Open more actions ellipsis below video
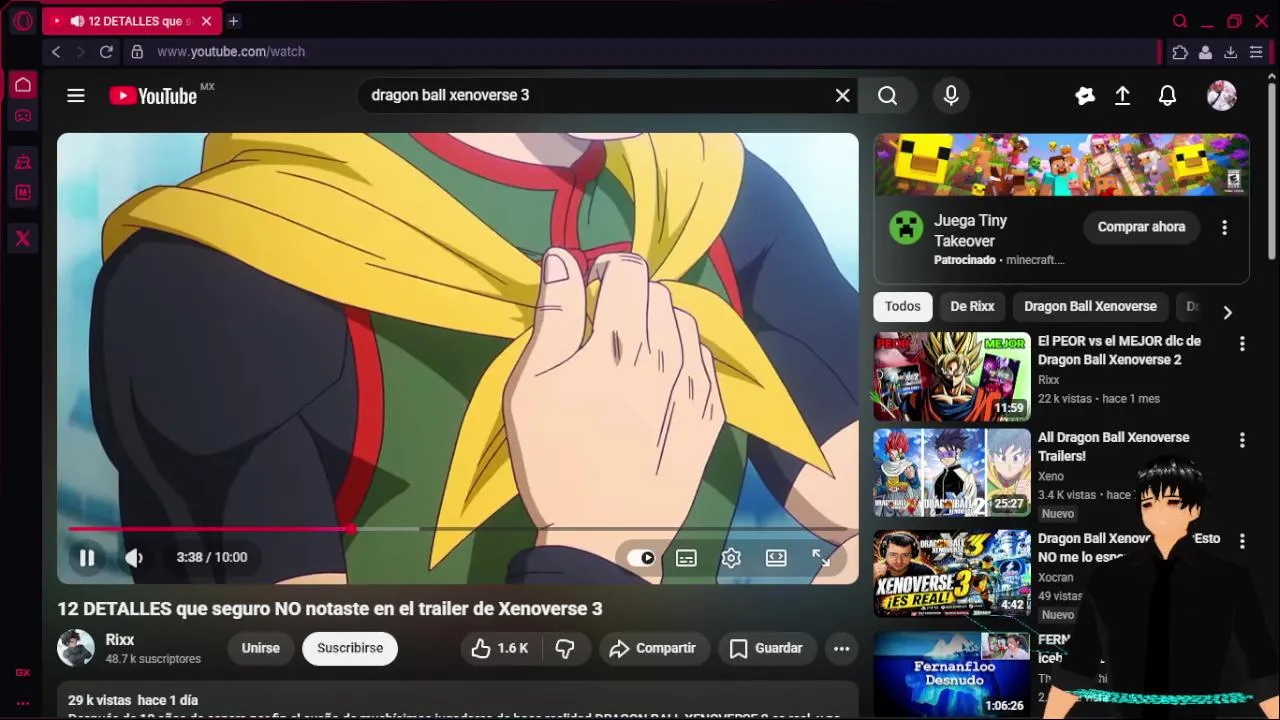Screen dimensions: 1280x720 point(842,648)
